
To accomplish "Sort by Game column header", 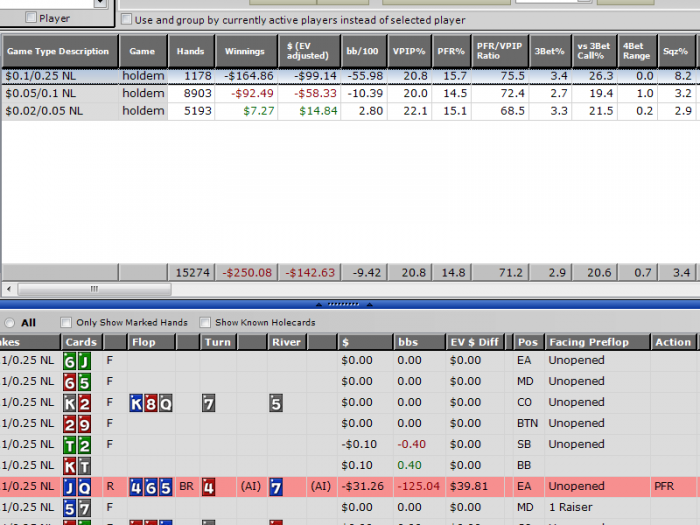I will (x=143, y=51).
